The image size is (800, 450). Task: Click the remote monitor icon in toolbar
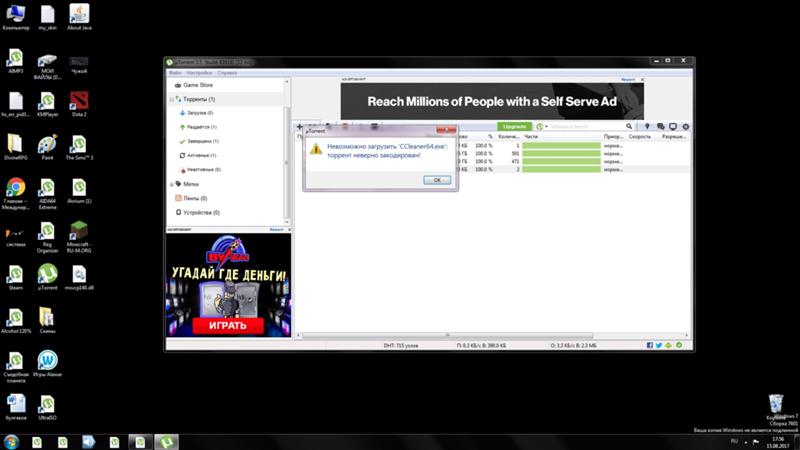pyautogui.click(x=673, y=126)
